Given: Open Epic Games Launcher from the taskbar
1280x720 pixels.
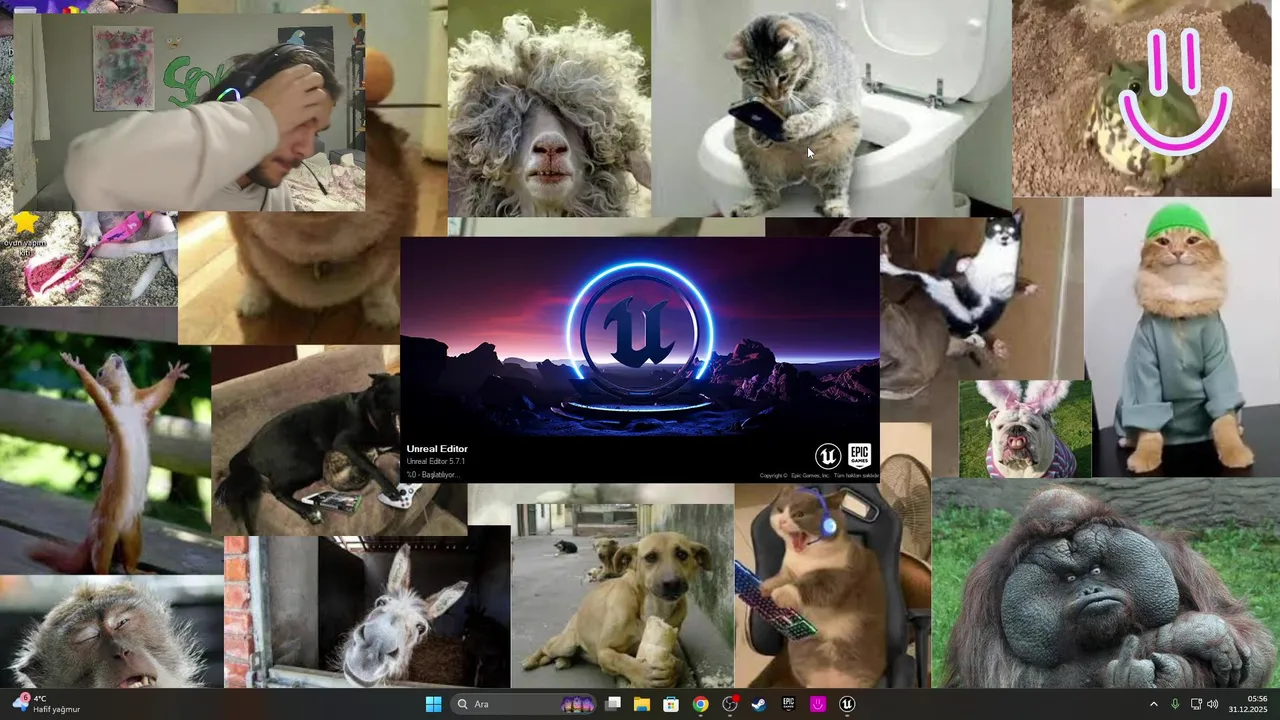Looking at the screenshot, I should pos(788,704).
